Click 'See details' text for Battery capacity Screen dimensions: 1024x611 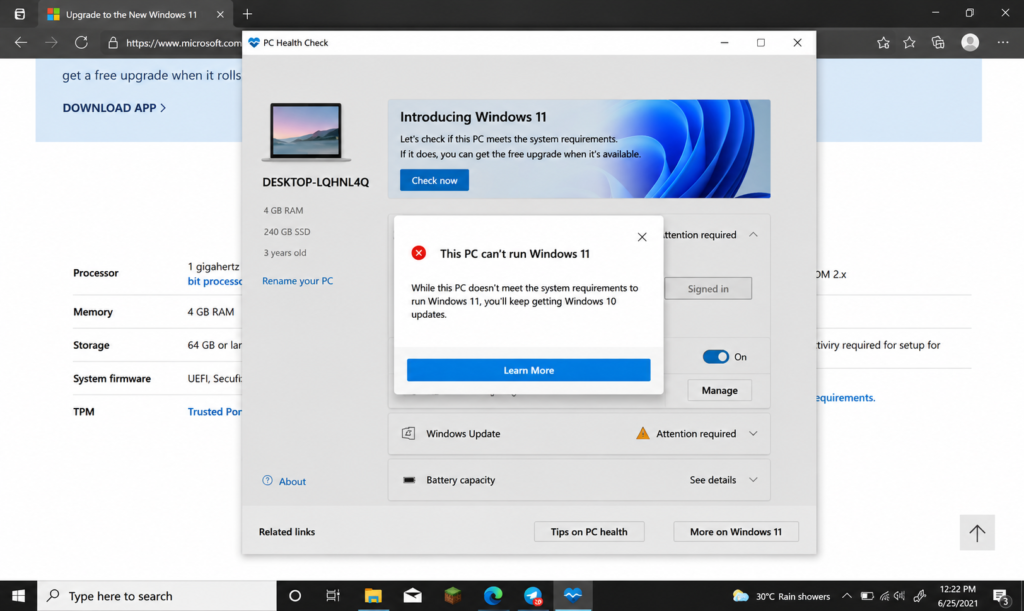point(712,480)
